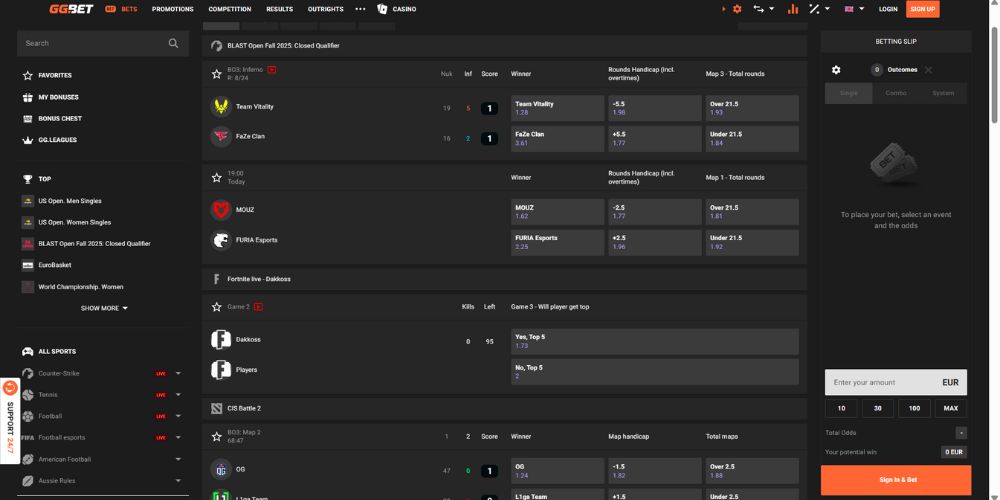The image size is (1000, 500).
Task: Expand SHOW MORE in TOP list
Action: 104,308
